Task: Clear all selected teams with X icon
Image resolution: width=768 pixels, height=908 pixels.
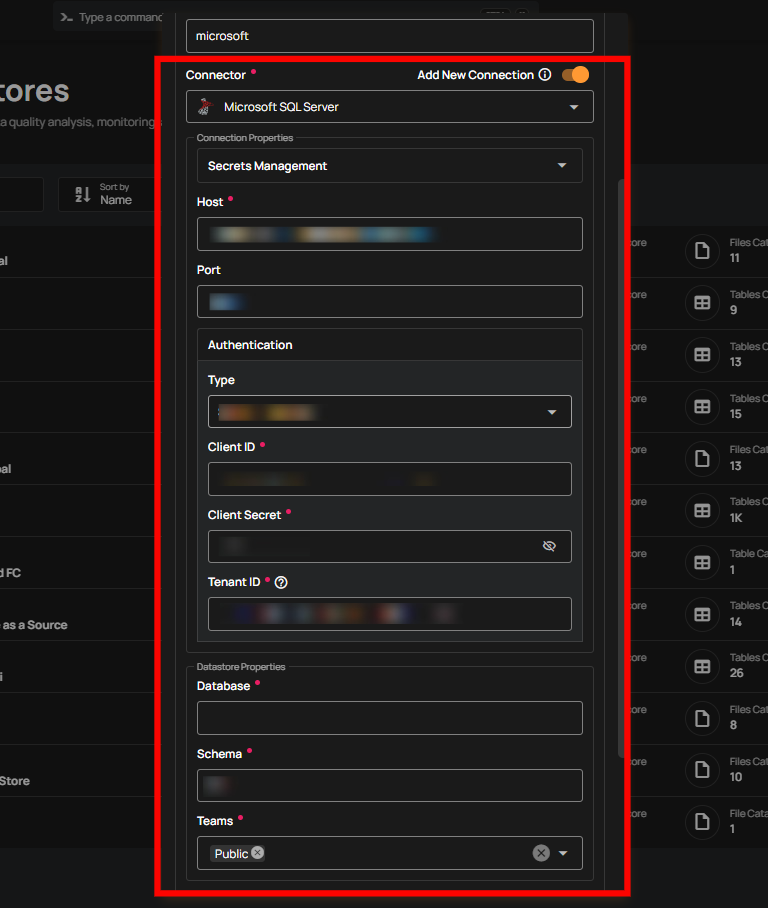Action: point(541,853)
